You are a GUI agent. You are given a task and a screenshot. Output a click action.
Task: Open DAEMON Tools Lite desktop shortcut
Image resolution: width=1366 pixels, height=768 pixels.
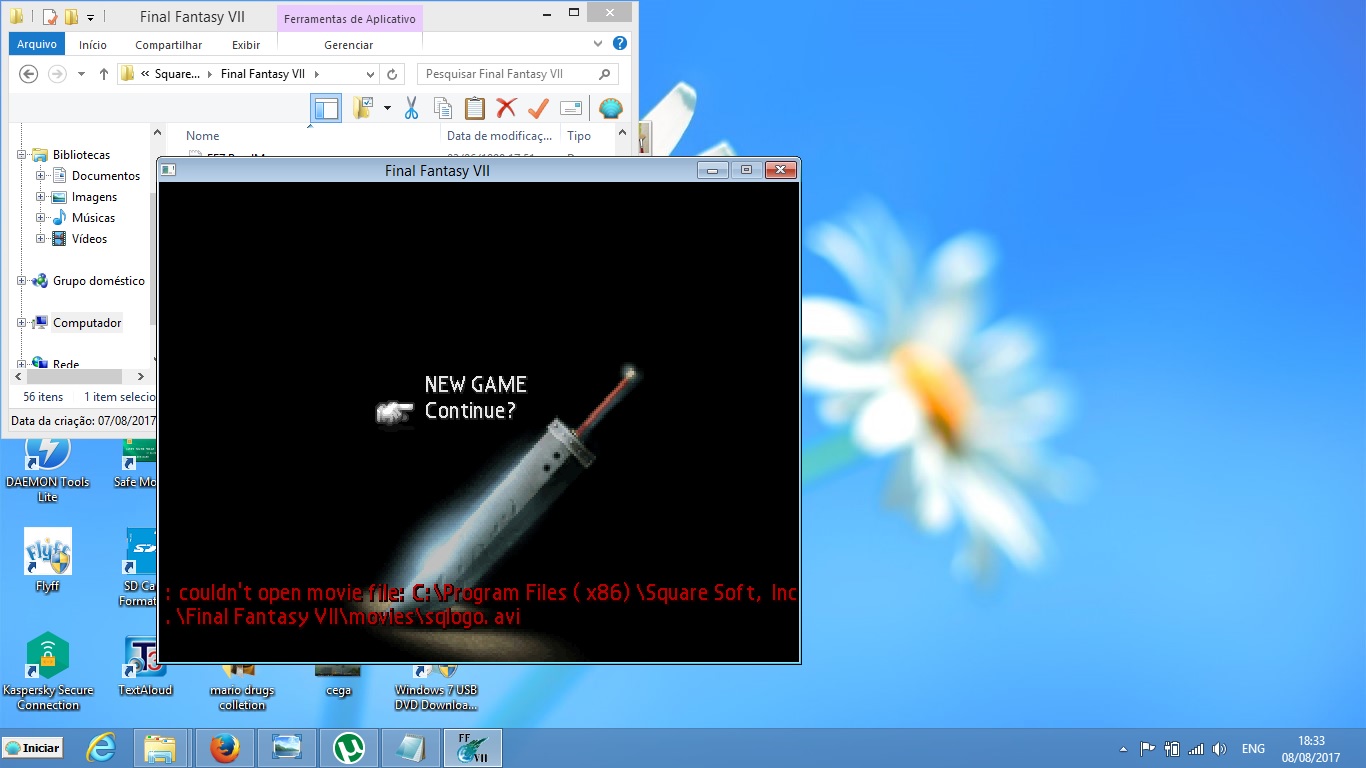(48, 467)
